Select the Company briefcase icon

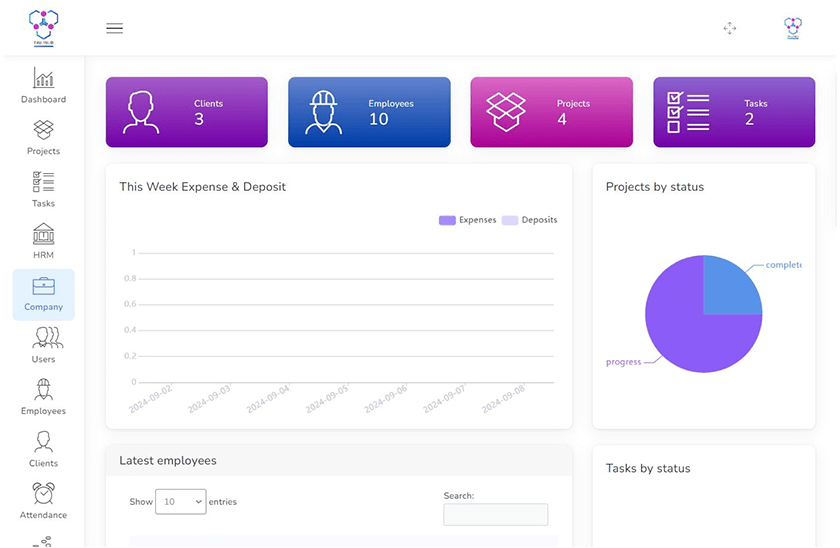[43, 287]
